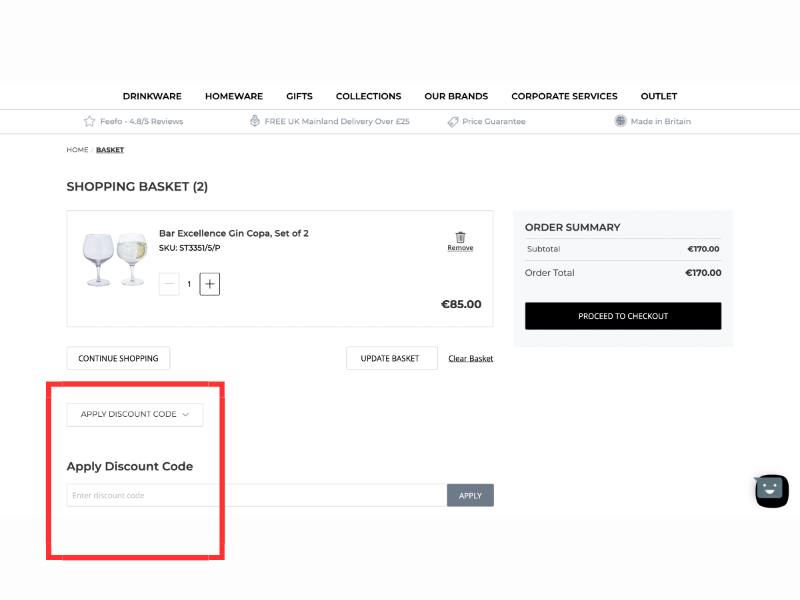Open the chat bot widget
Viewport: 800px width, 600px height.
coord(771,490)
